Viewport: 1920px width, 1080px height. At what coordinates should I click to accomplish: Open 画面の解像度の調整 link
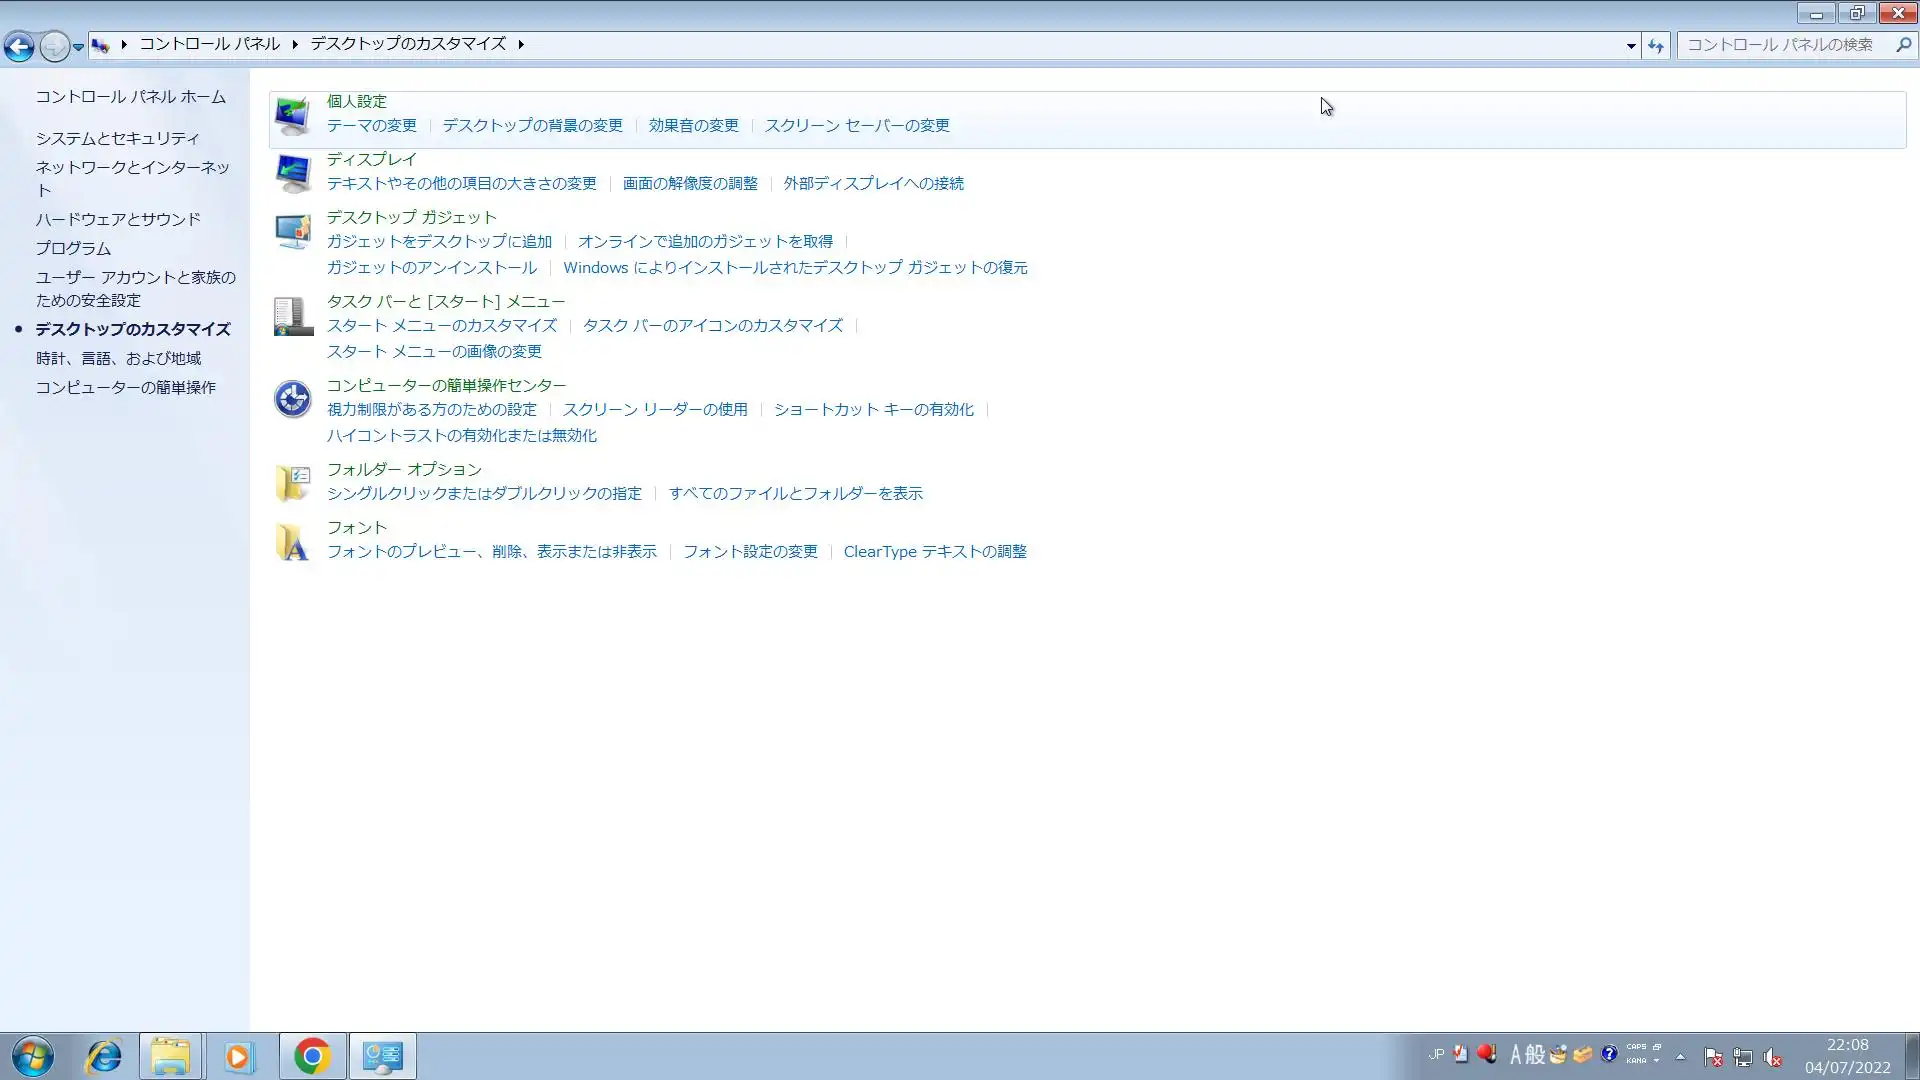pyautogui.click(x=690, y=184)
